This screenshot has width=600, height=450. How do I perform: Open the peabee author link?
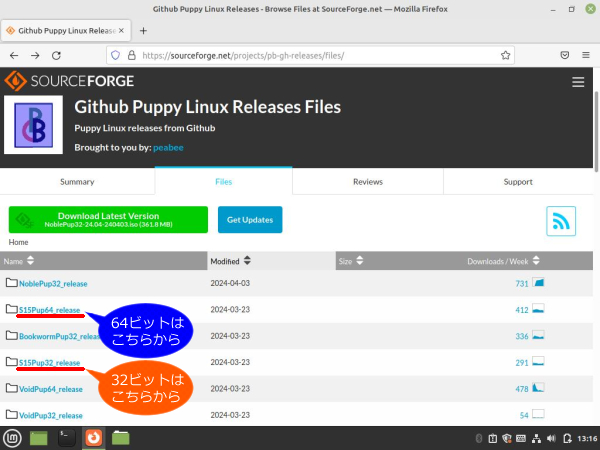[168, 148]
